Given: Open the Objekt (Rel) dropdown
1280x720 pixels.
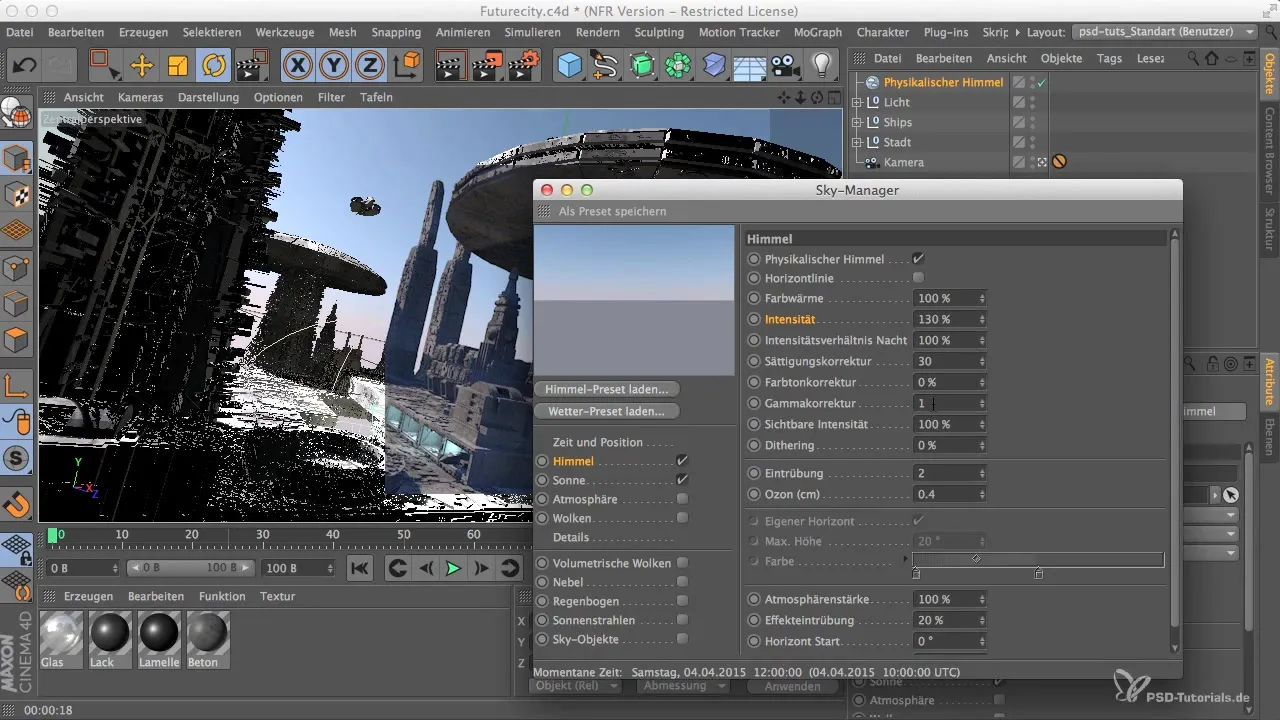Looking at the screenshot, I should [574, 686].
